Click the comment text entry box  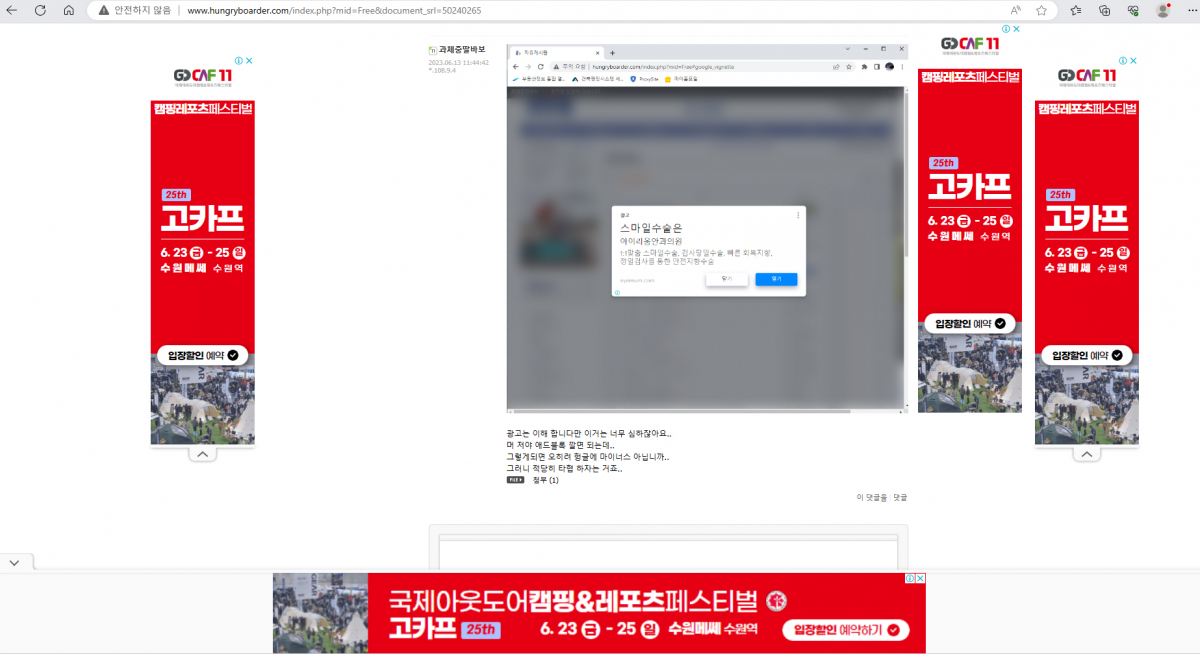pos(668,553)
